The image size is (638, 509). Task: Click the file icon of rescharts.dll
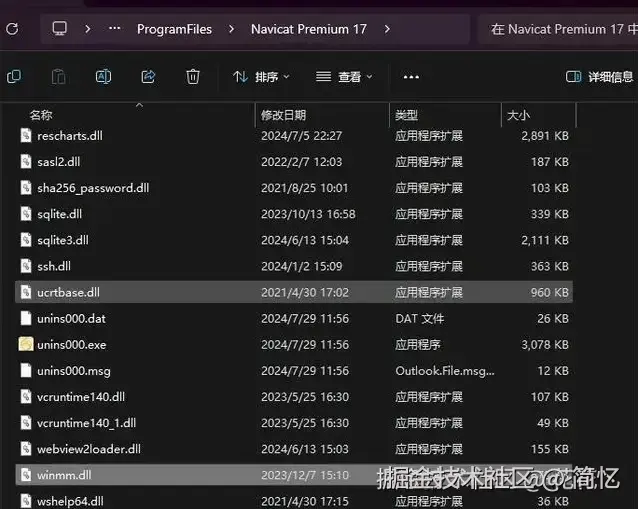(x=26, y=135)
